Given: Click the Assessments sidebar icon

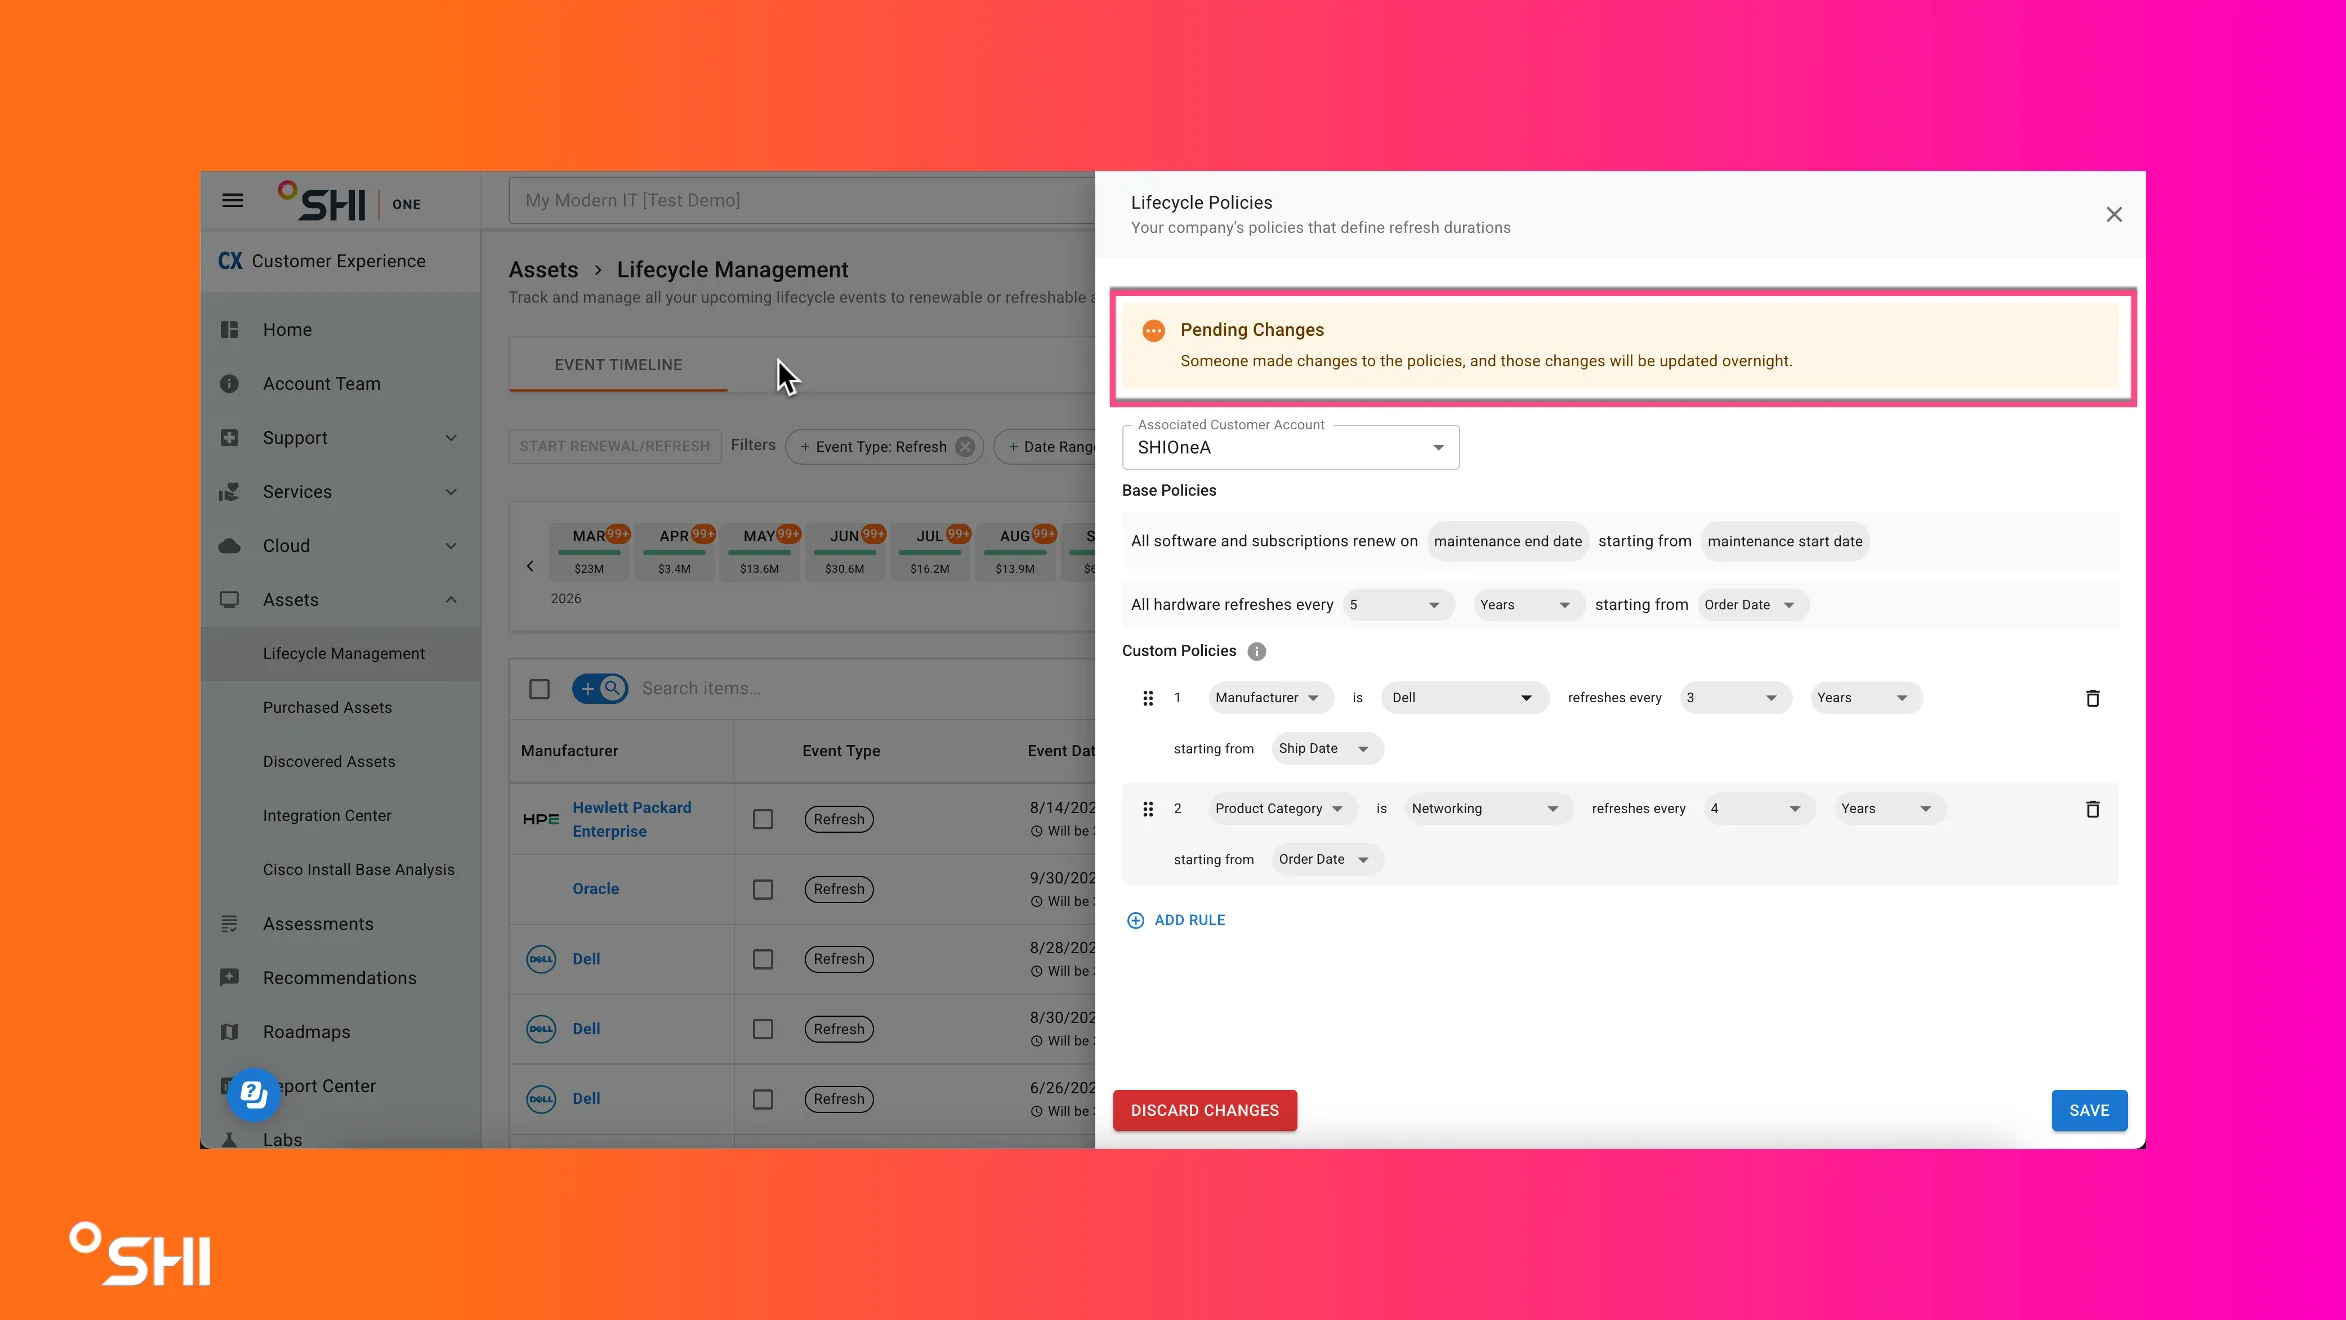Looking at the screenshot, I should (229, 924).
